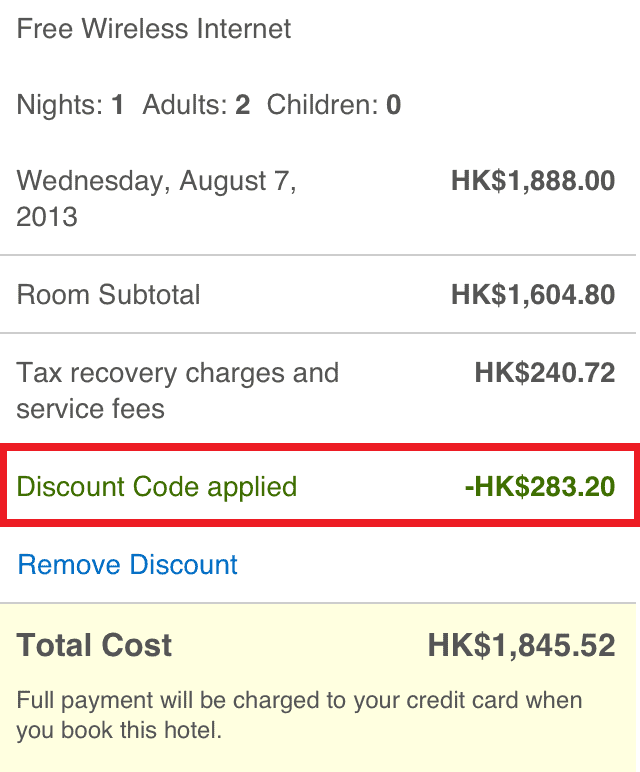Click the Free Wireless Internet text
The width and height of the screenshot is (640, 772).
coord(154,28)
